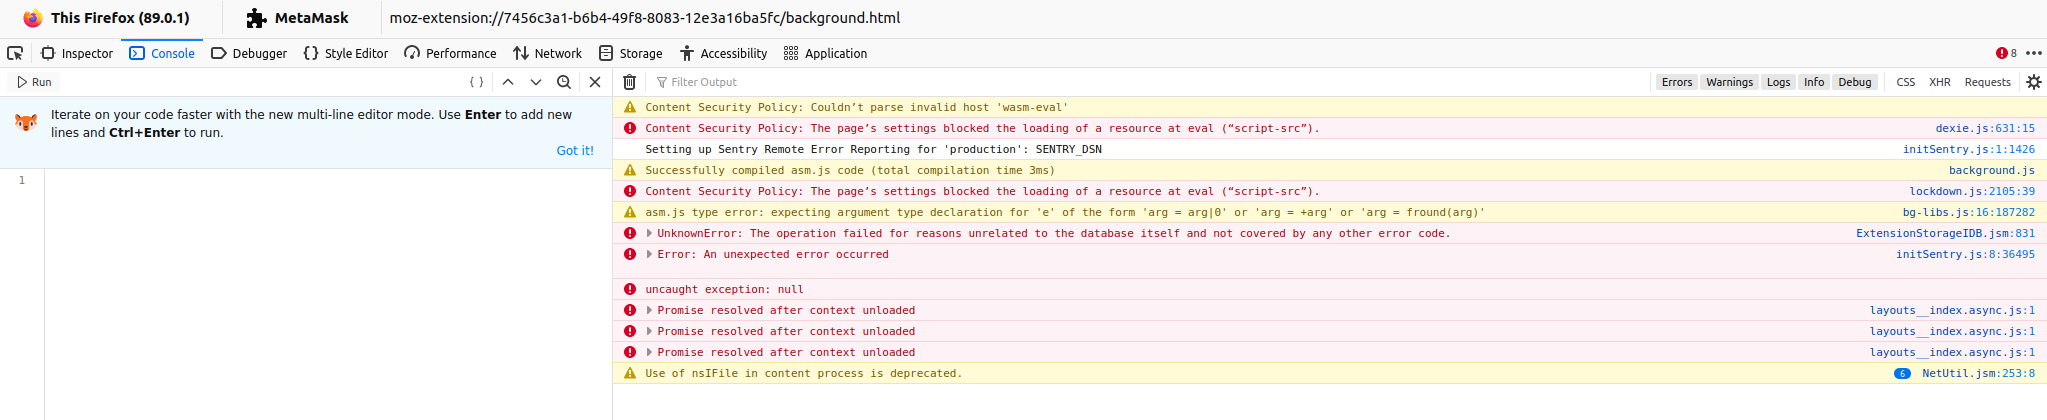
Task: Switch to the Performance tab
Action: coord(450,53)
